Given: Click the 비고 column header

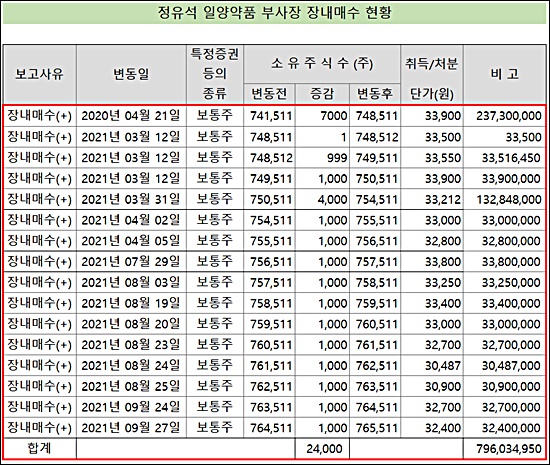Looking at the screenshot, I should pyautogui.click(x=504, y=74).
